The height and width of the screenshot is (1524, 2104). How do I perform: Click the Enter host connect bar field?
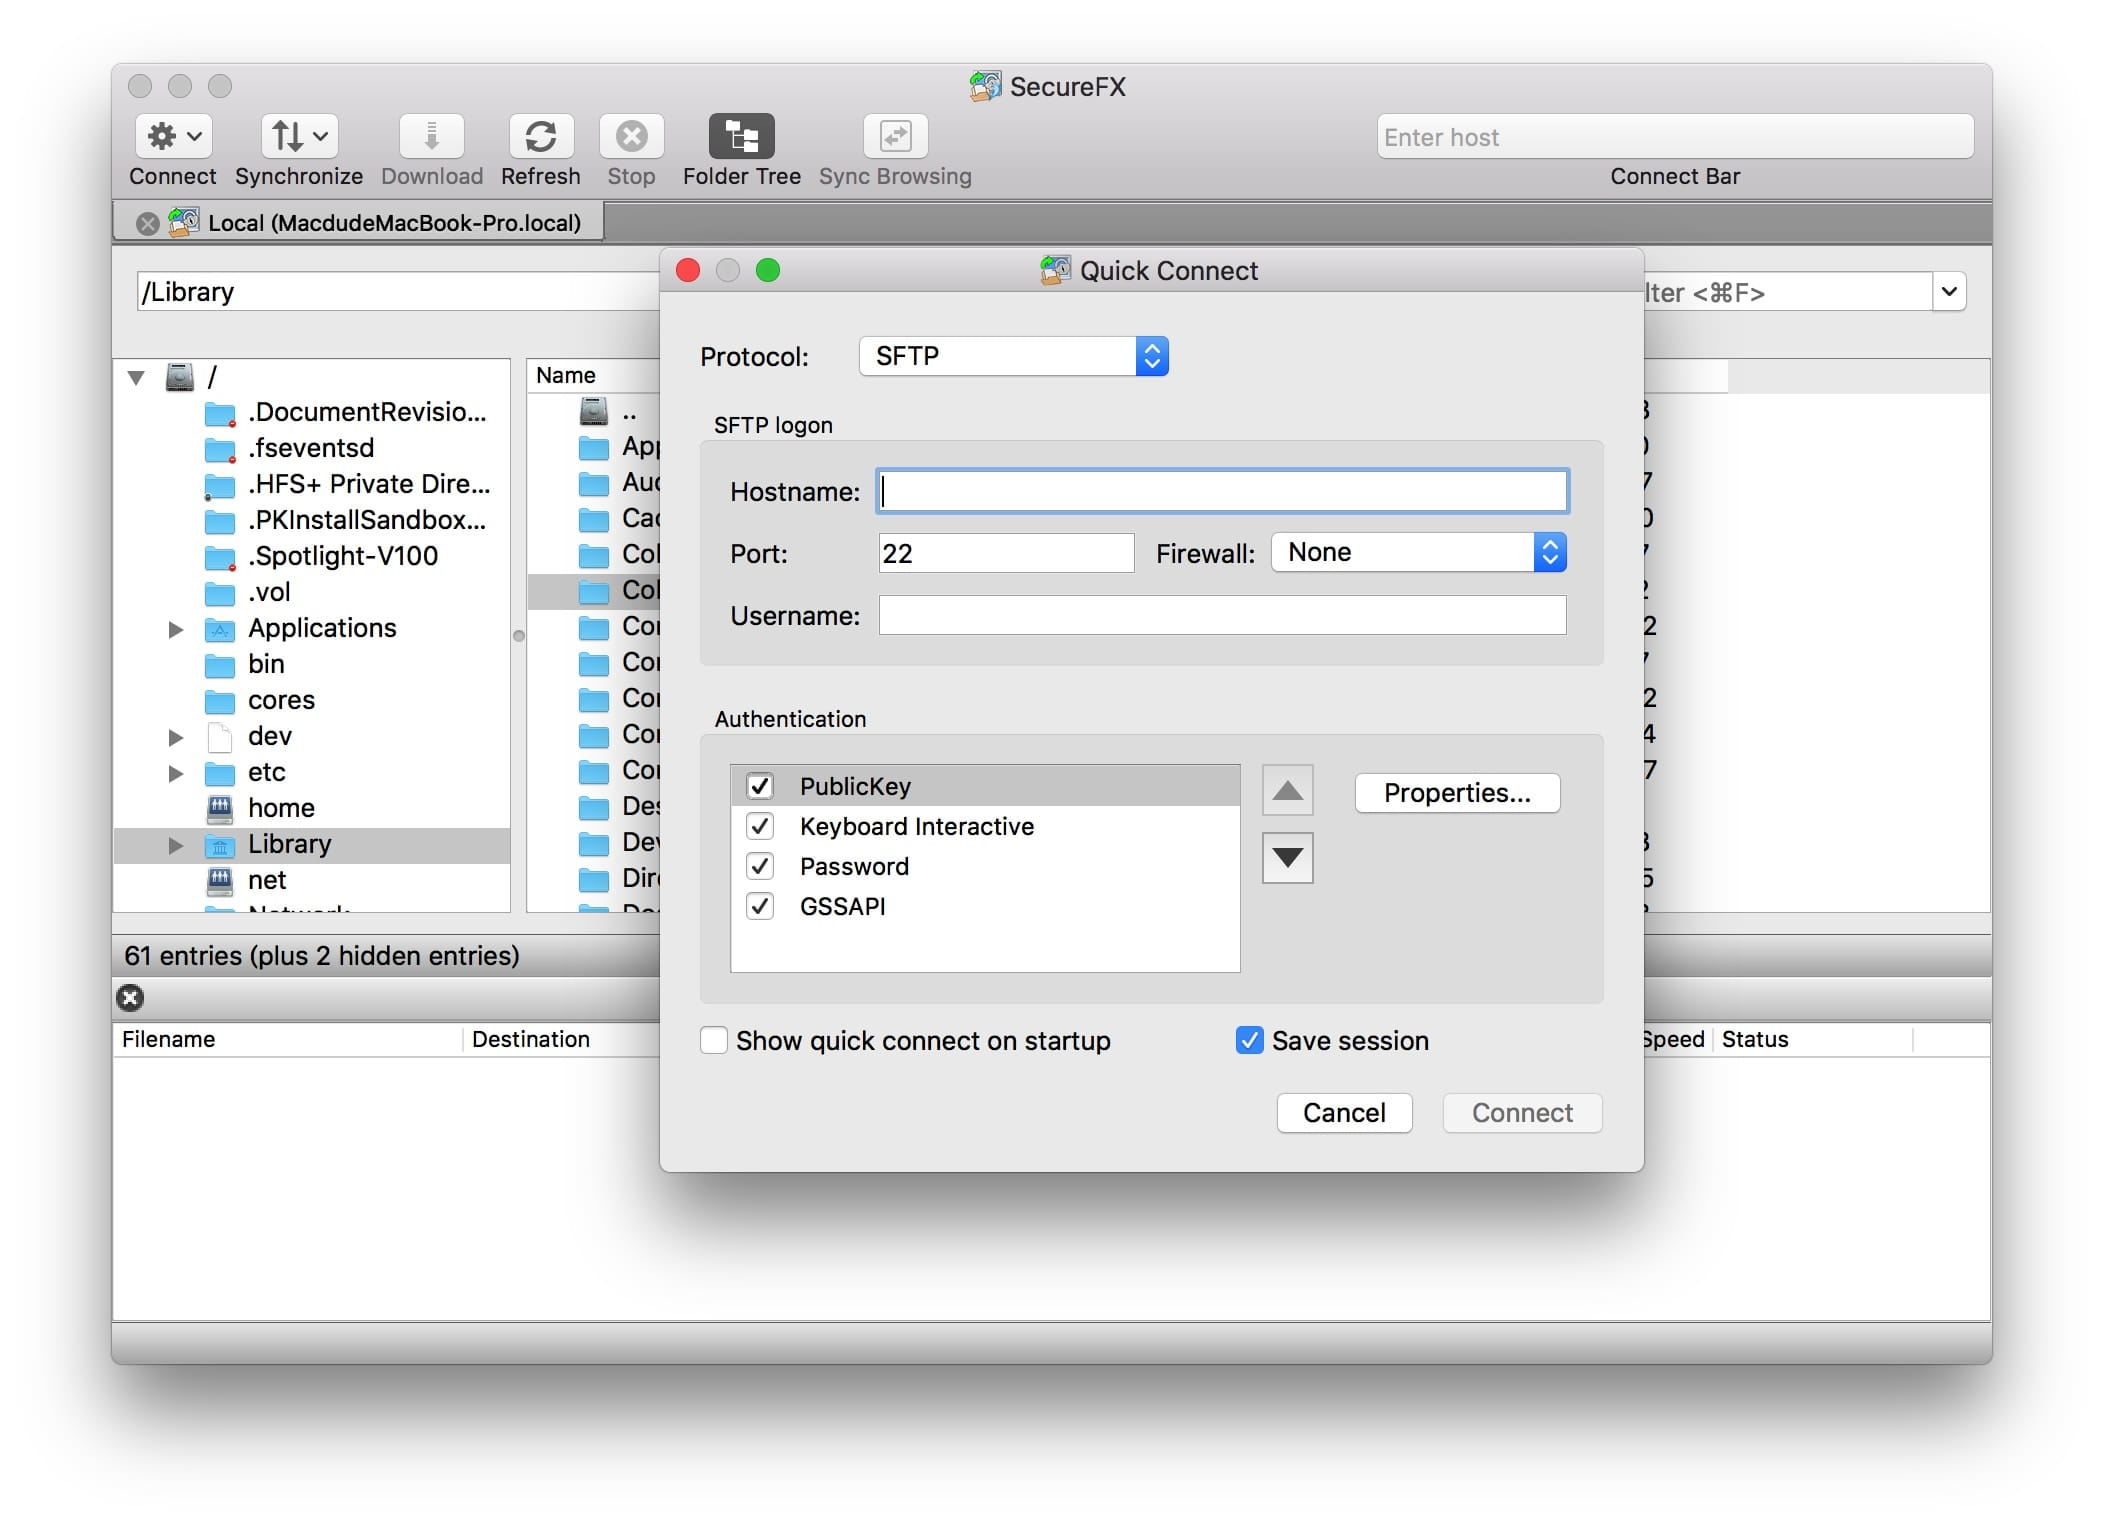coord(1675,137)
